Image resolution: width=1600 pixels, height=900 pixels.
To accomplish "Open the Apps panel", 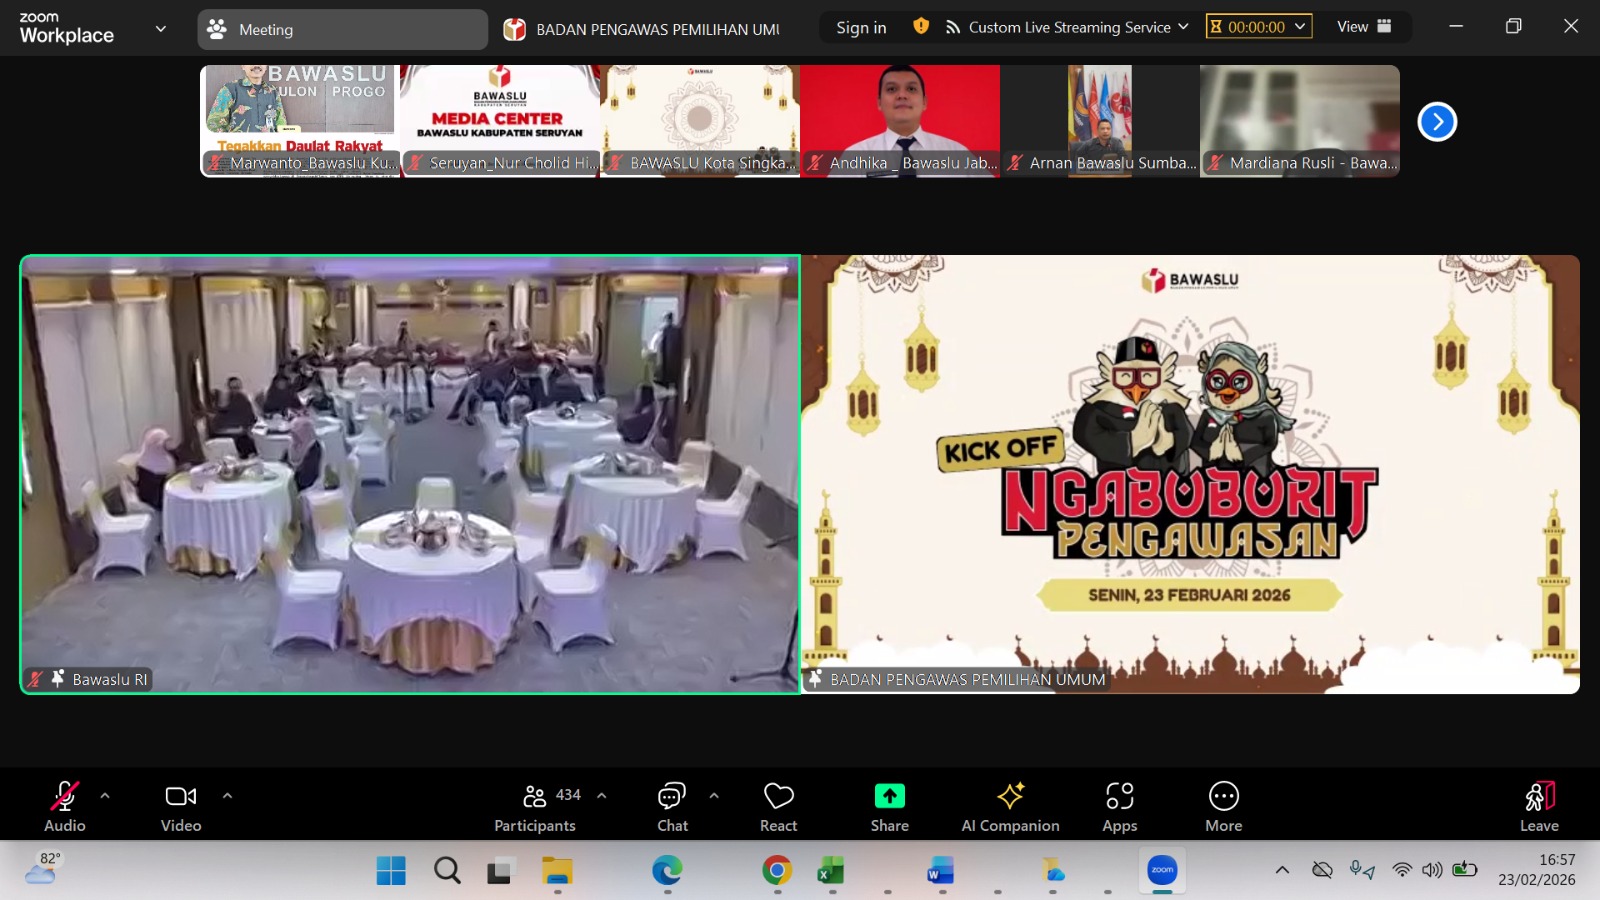I will coord(1120,806).
